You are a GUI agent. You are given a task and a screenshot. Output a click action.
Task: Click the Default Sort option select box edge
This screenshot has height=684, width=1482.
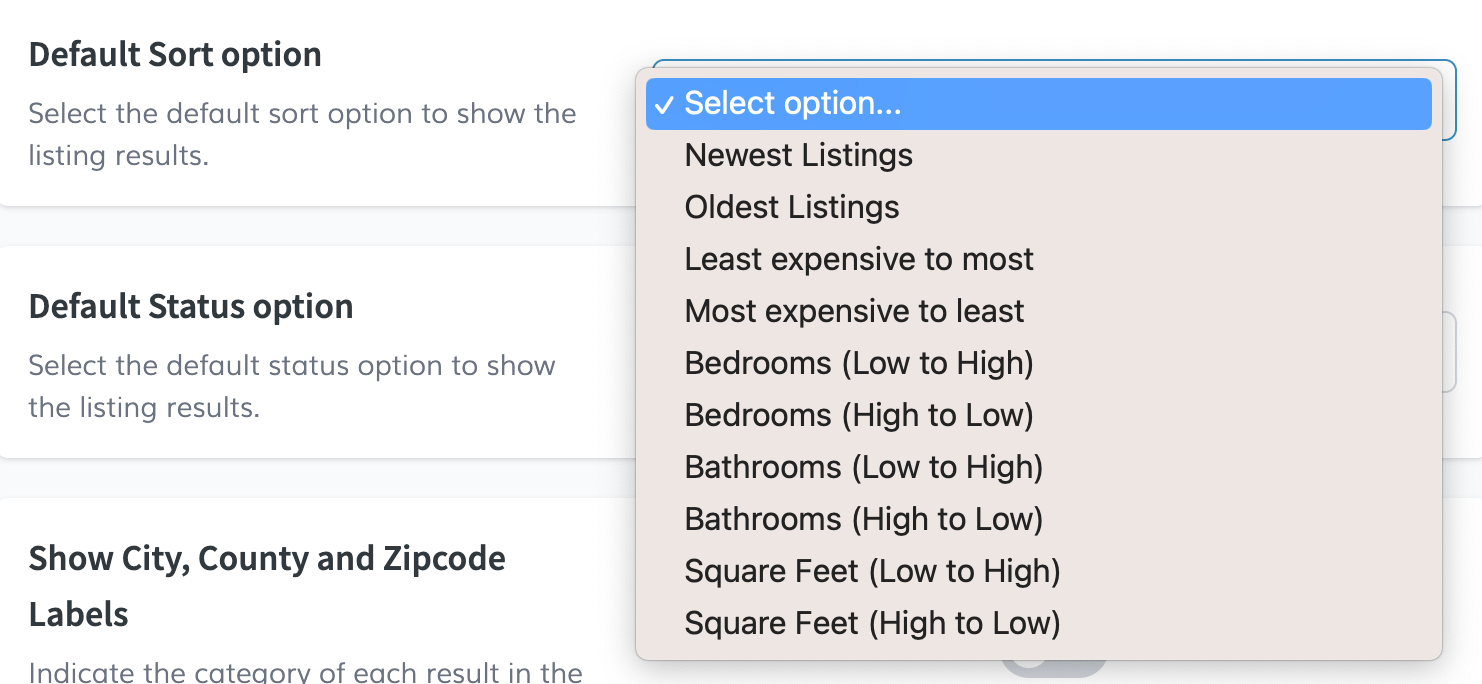coord(1449,100)
